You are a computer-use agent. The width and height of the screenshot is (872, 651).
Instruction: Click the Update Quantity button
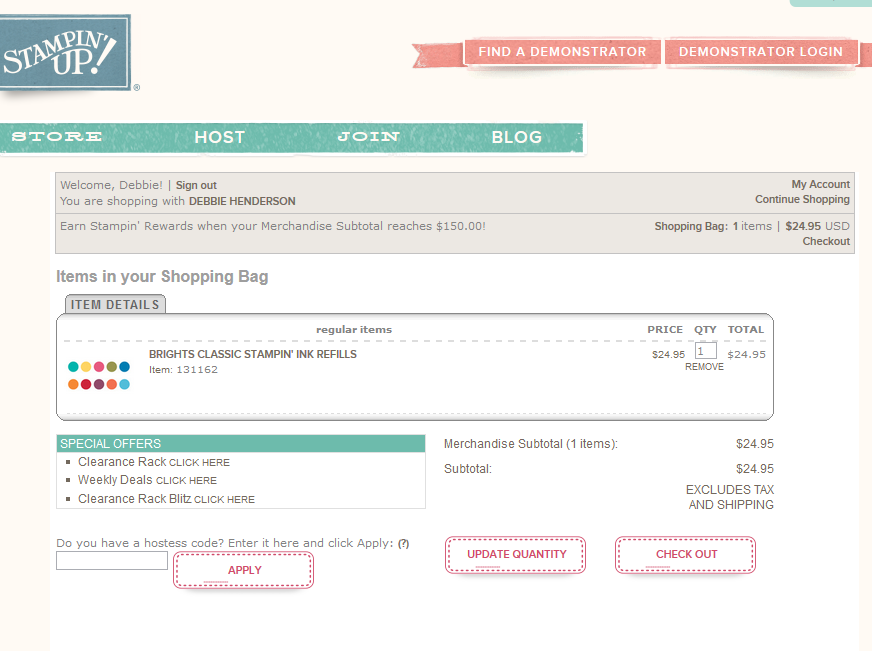point(516,554)
